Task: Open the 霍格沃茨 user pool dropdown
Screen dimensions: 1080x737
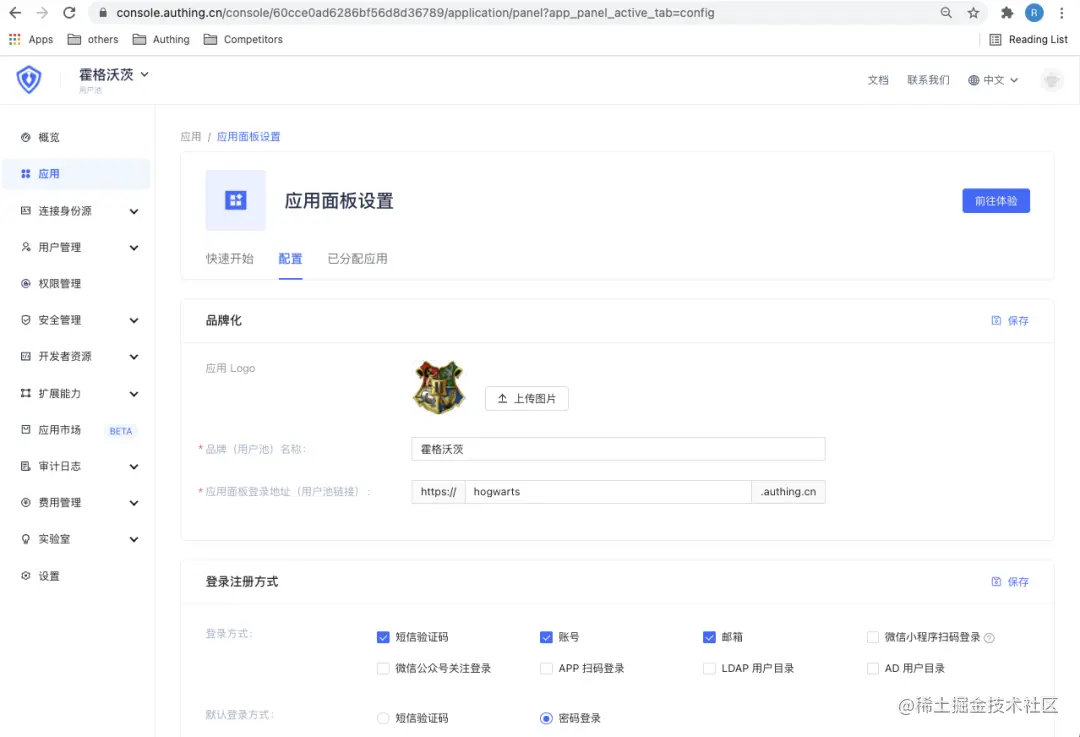Action: [x=114, y=74]
